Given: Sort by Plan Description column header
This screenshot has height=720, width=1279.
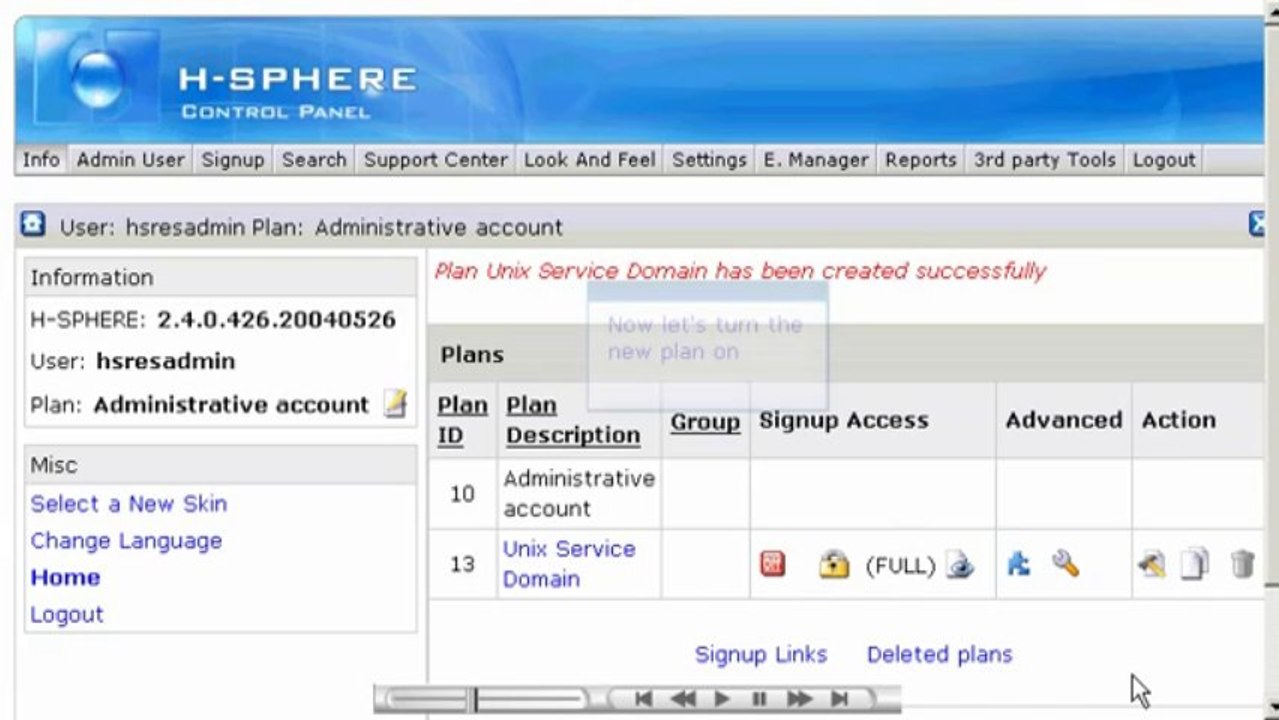Looking at the screenshot, I should tap(573, 420).
